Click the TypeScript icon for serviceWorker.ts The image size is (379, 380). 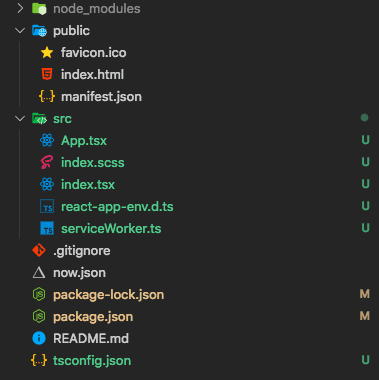[47, 228]
